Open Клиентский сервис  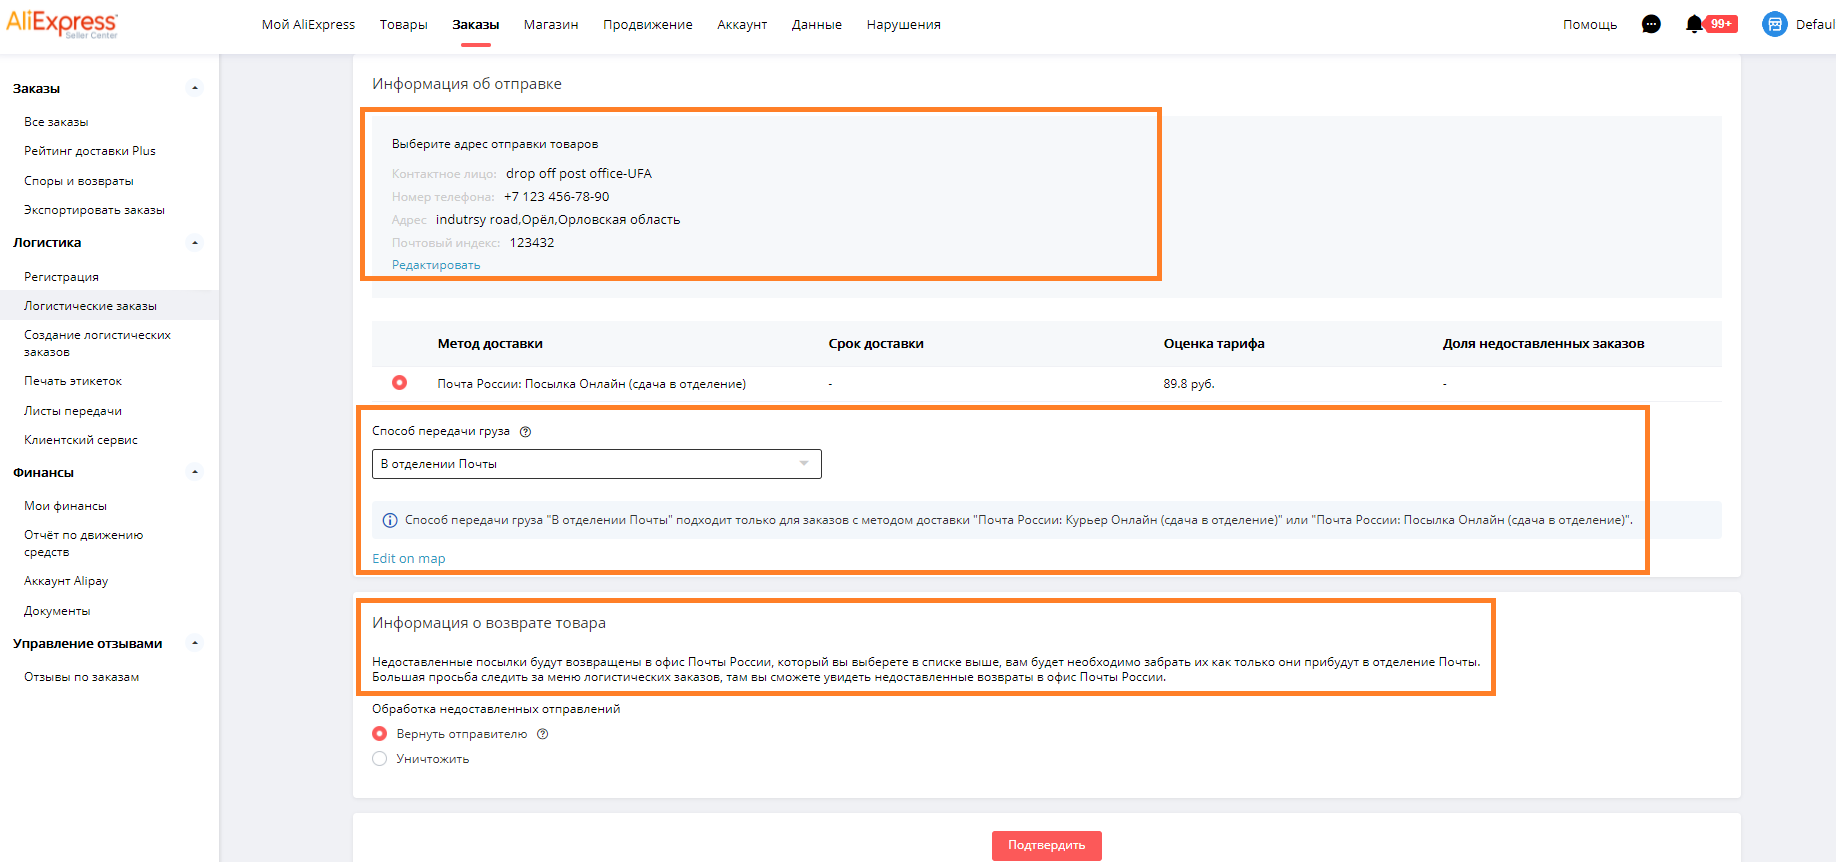pos(81,440)
